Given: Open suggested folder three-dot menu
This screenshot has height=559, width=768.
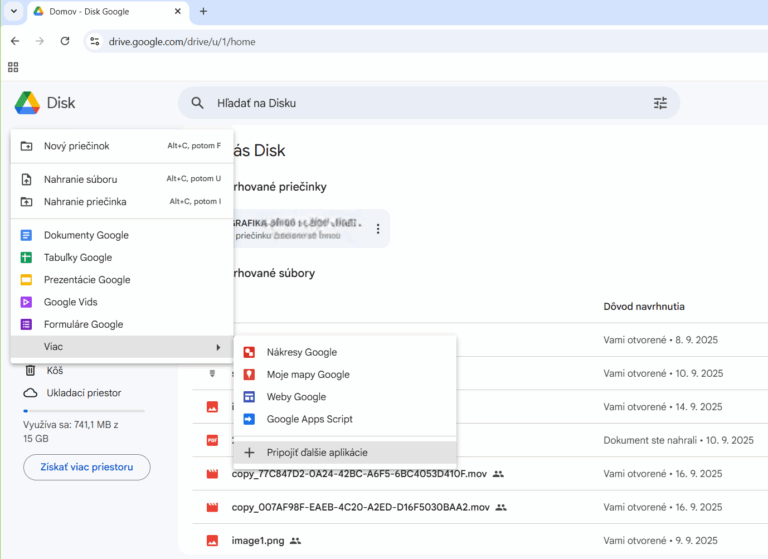Looking at the screenshot, I should point(378,229).
